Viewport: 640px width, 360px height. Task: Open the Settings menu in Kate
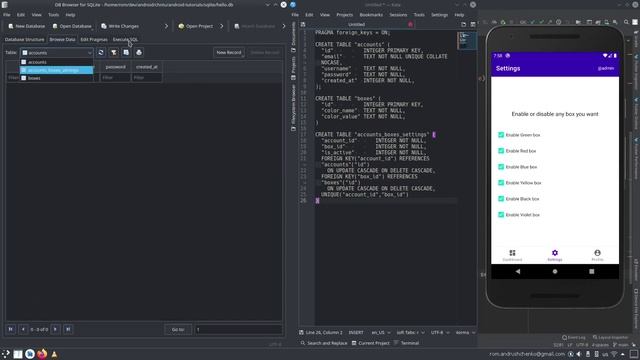point(440,15)
